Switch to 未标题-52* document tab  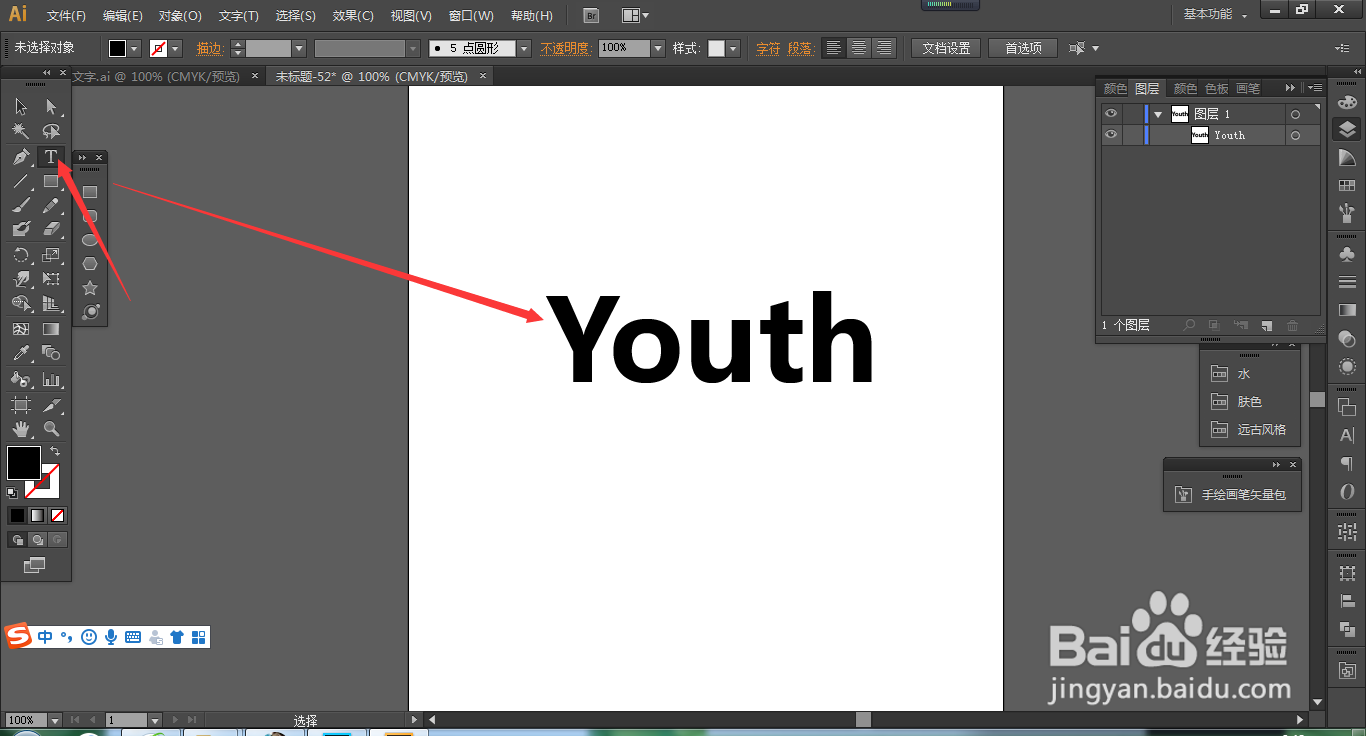click(372, 76)
